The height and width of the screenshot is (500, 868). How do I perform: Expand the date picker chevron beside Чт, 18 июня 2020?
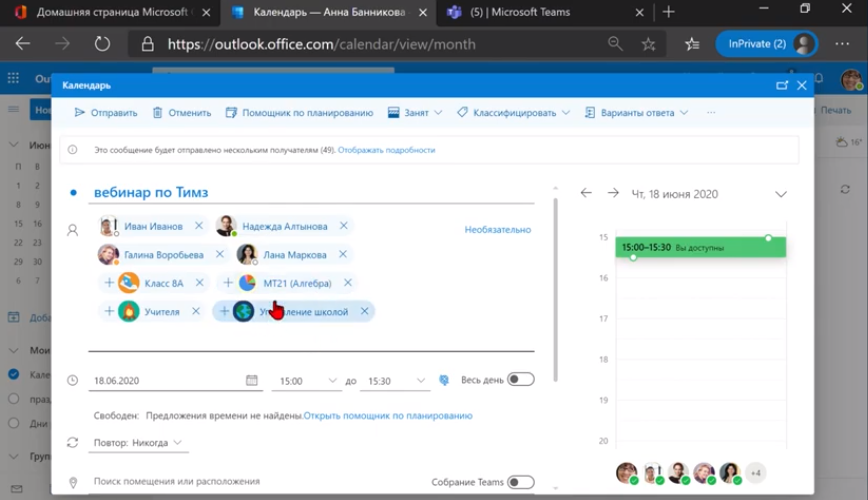coord(781,194)
